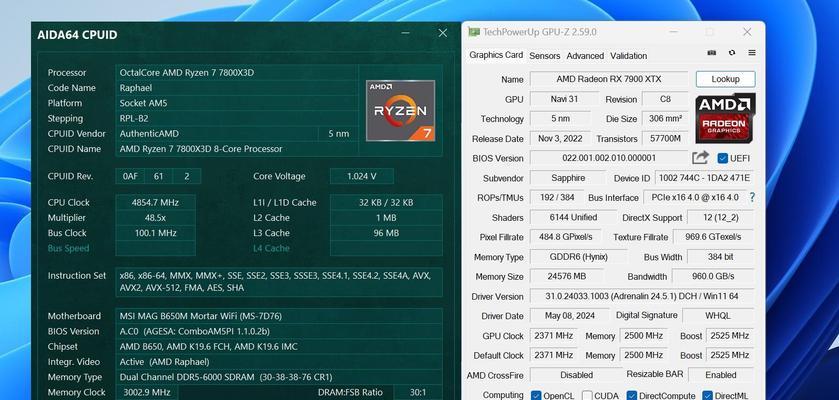Open the Advanced tab in GPU-Z
839x400 pixels.
585,56
